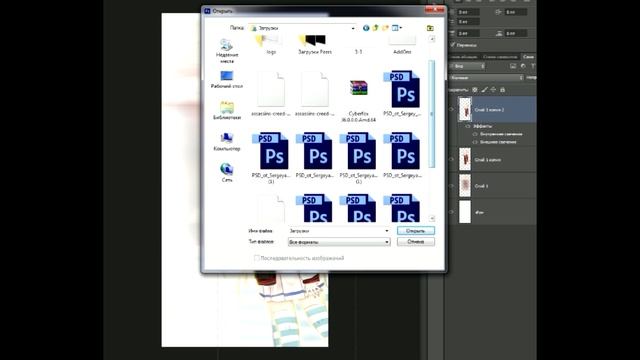
Task: Select the Загрузки Peers folder
Action: 315,45
